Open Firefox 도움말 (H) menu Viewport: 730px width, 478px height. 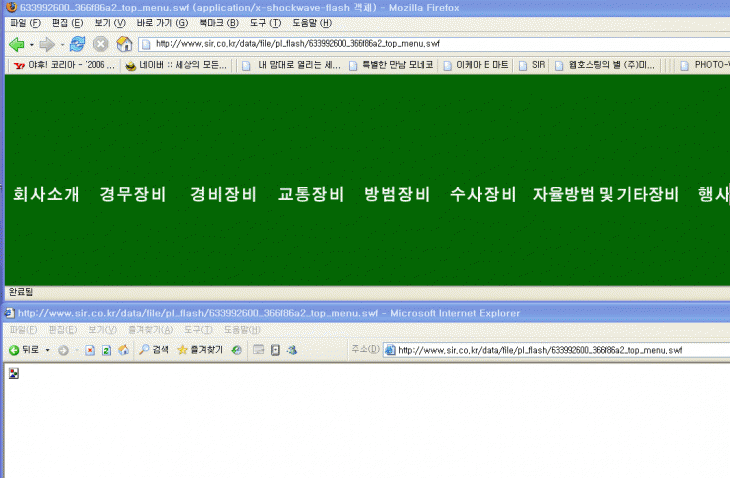tap(312, 23)
